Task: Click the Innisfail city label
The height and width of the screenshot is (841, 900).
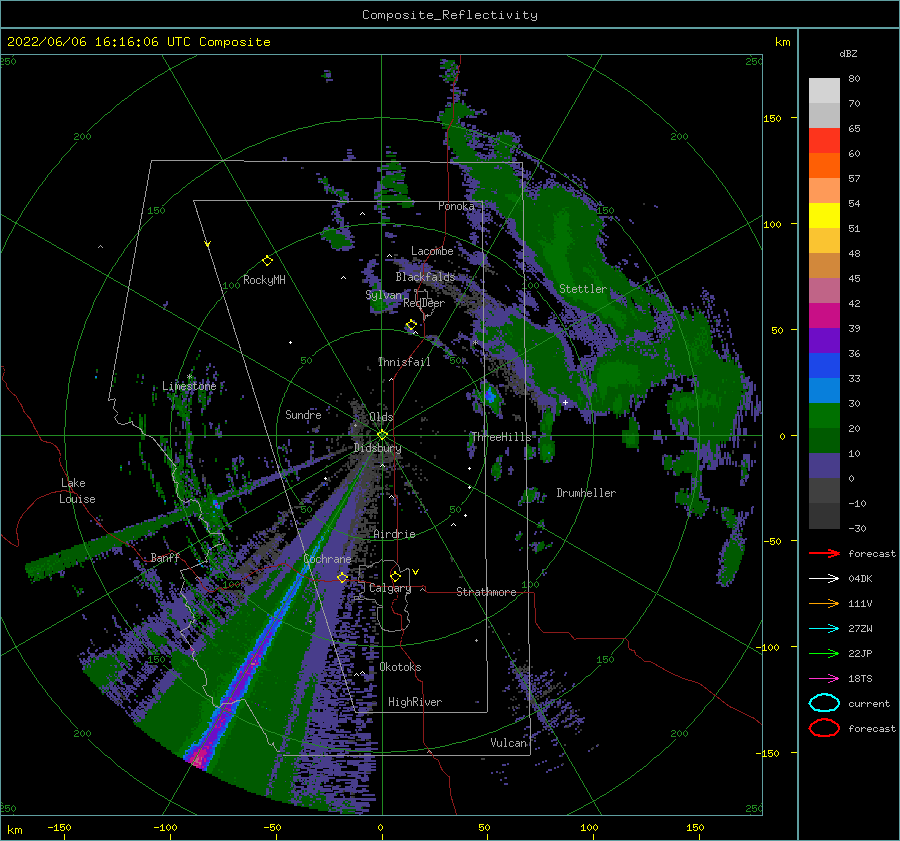Action: pos(404,362)
